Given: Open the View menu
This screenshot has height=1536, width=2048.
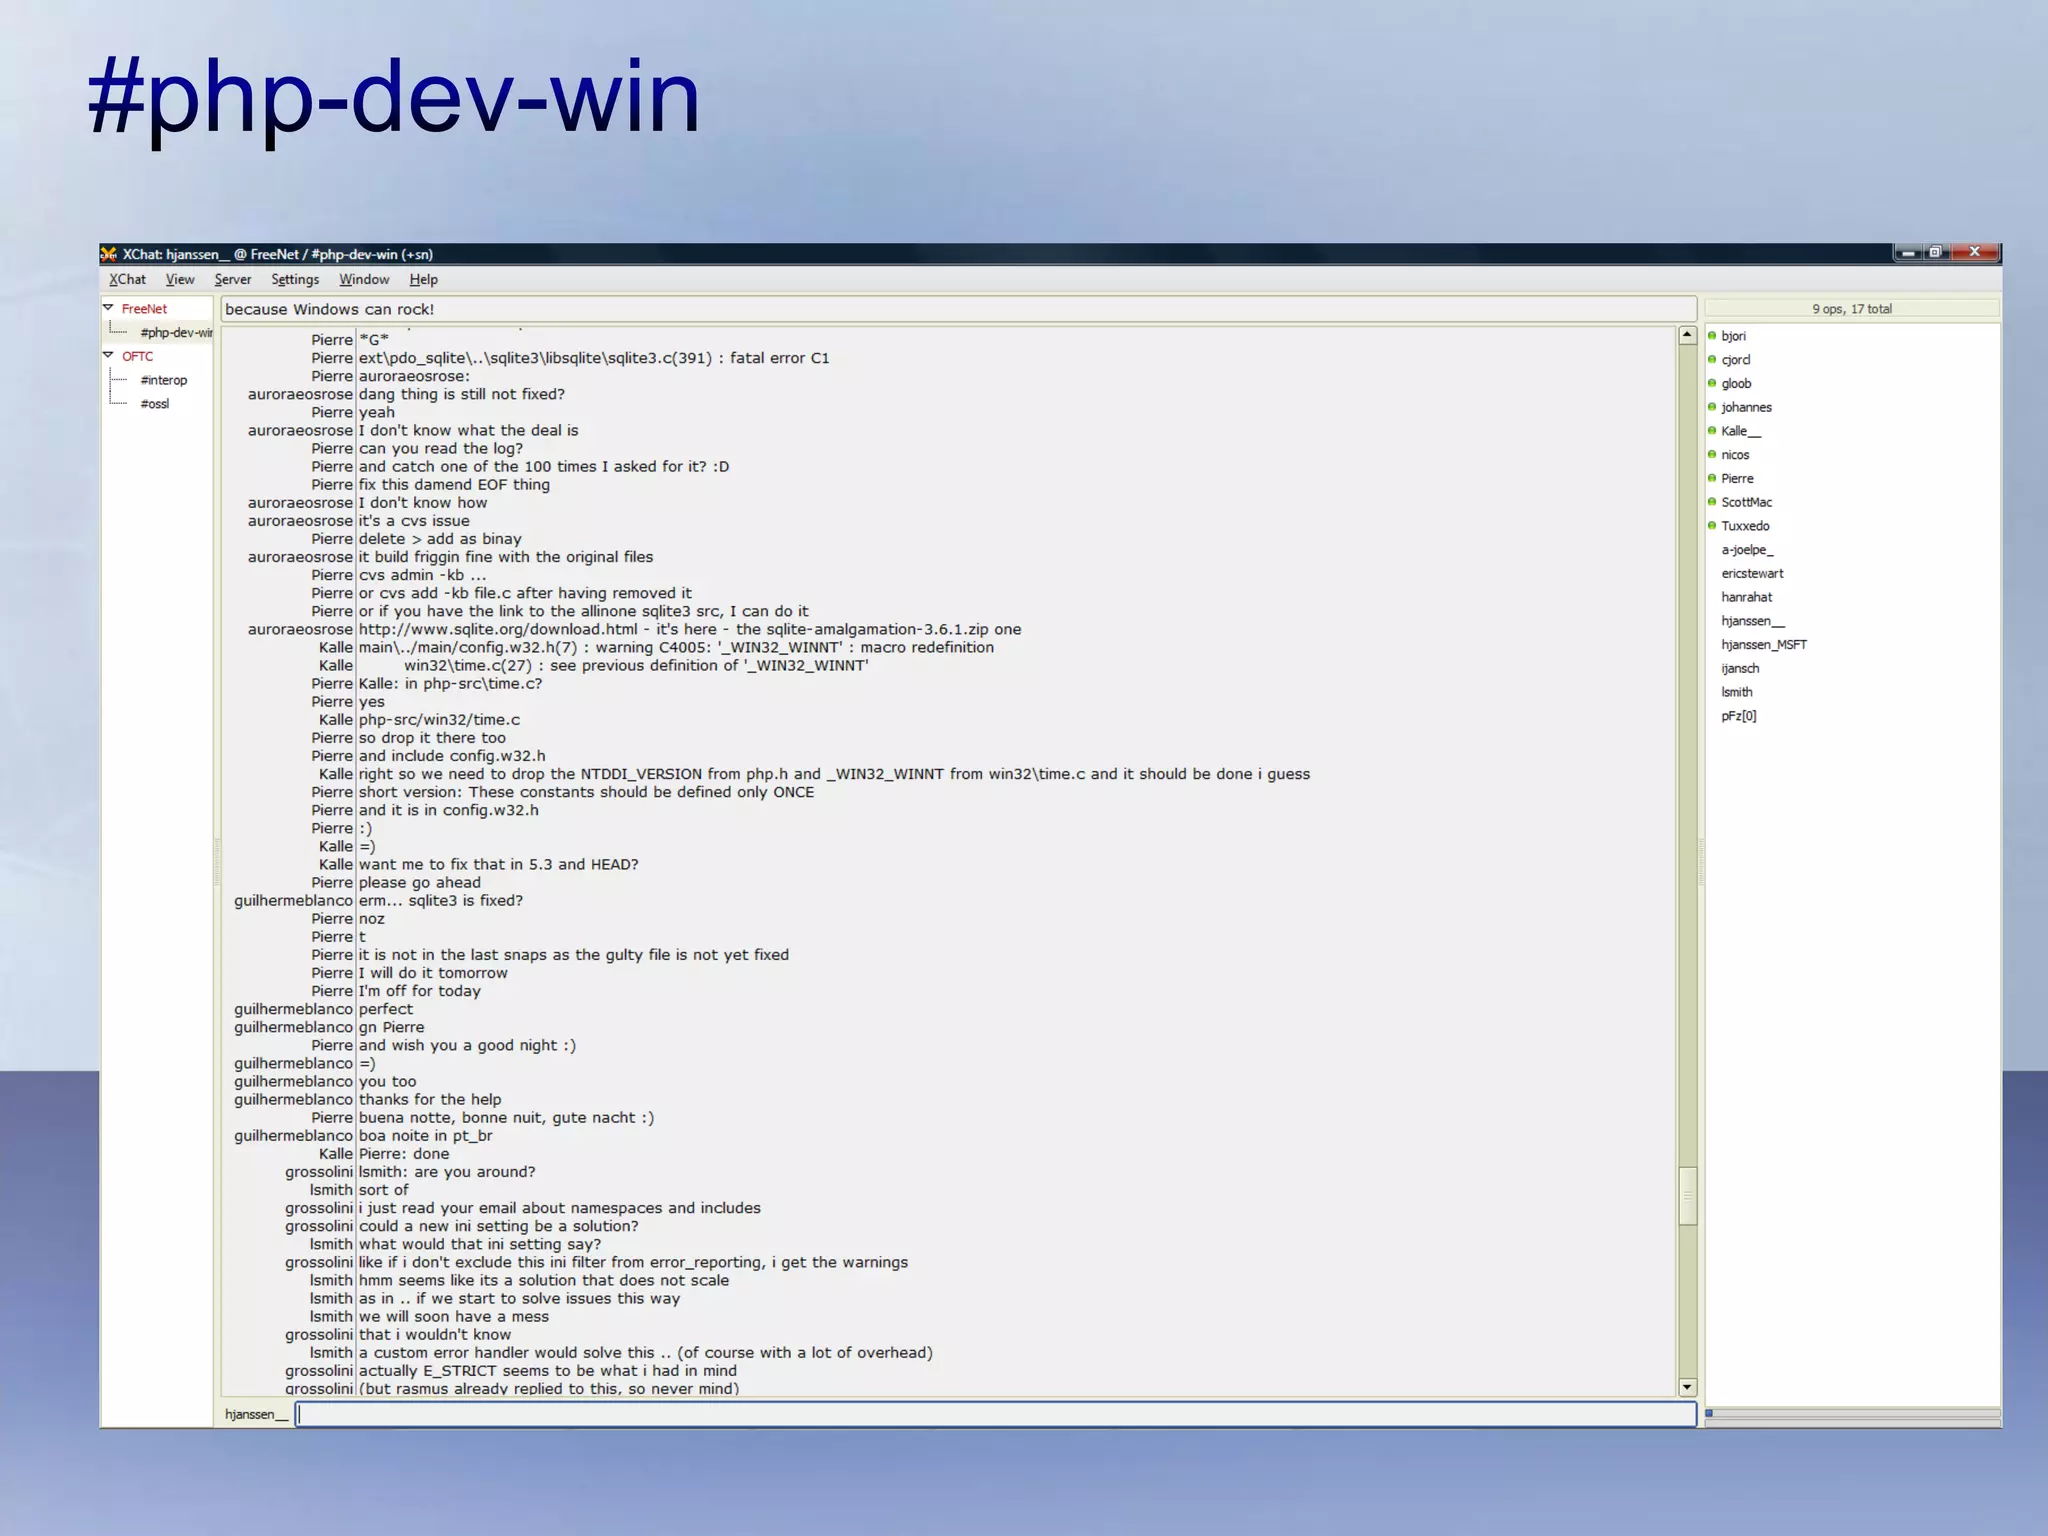Looking at the screenshot, I should 180,280.
